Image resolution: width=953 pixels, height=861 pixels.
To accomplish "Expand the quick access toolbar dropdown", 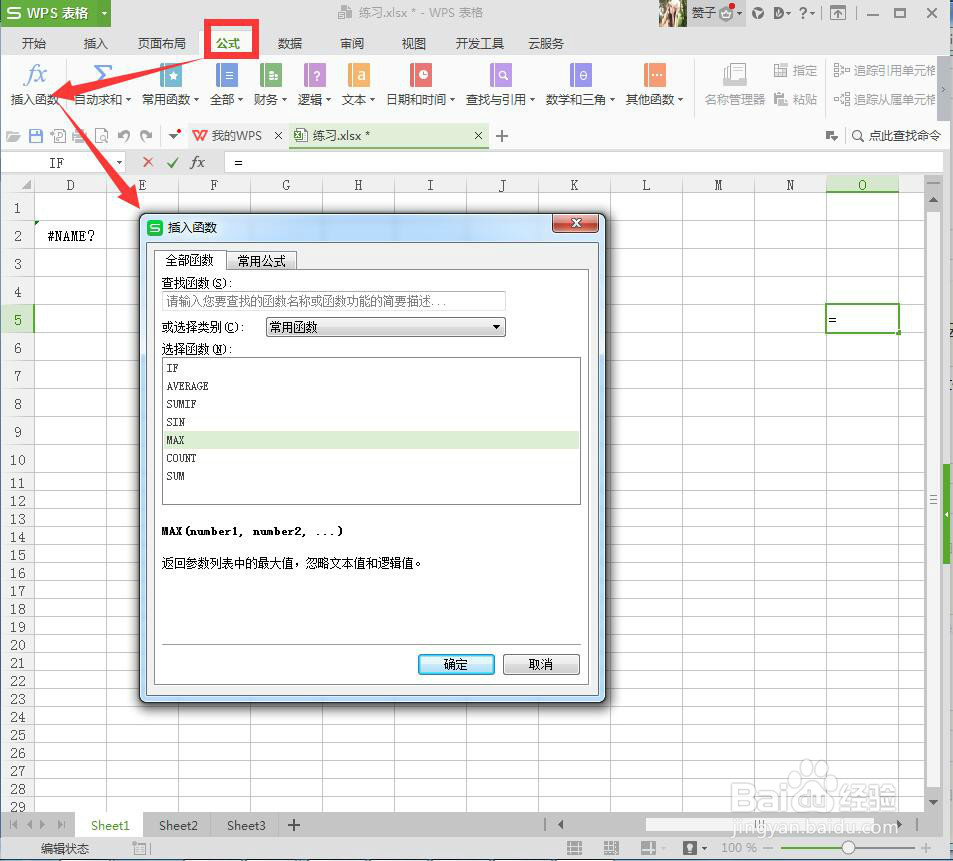I will (x=174, y=135).
